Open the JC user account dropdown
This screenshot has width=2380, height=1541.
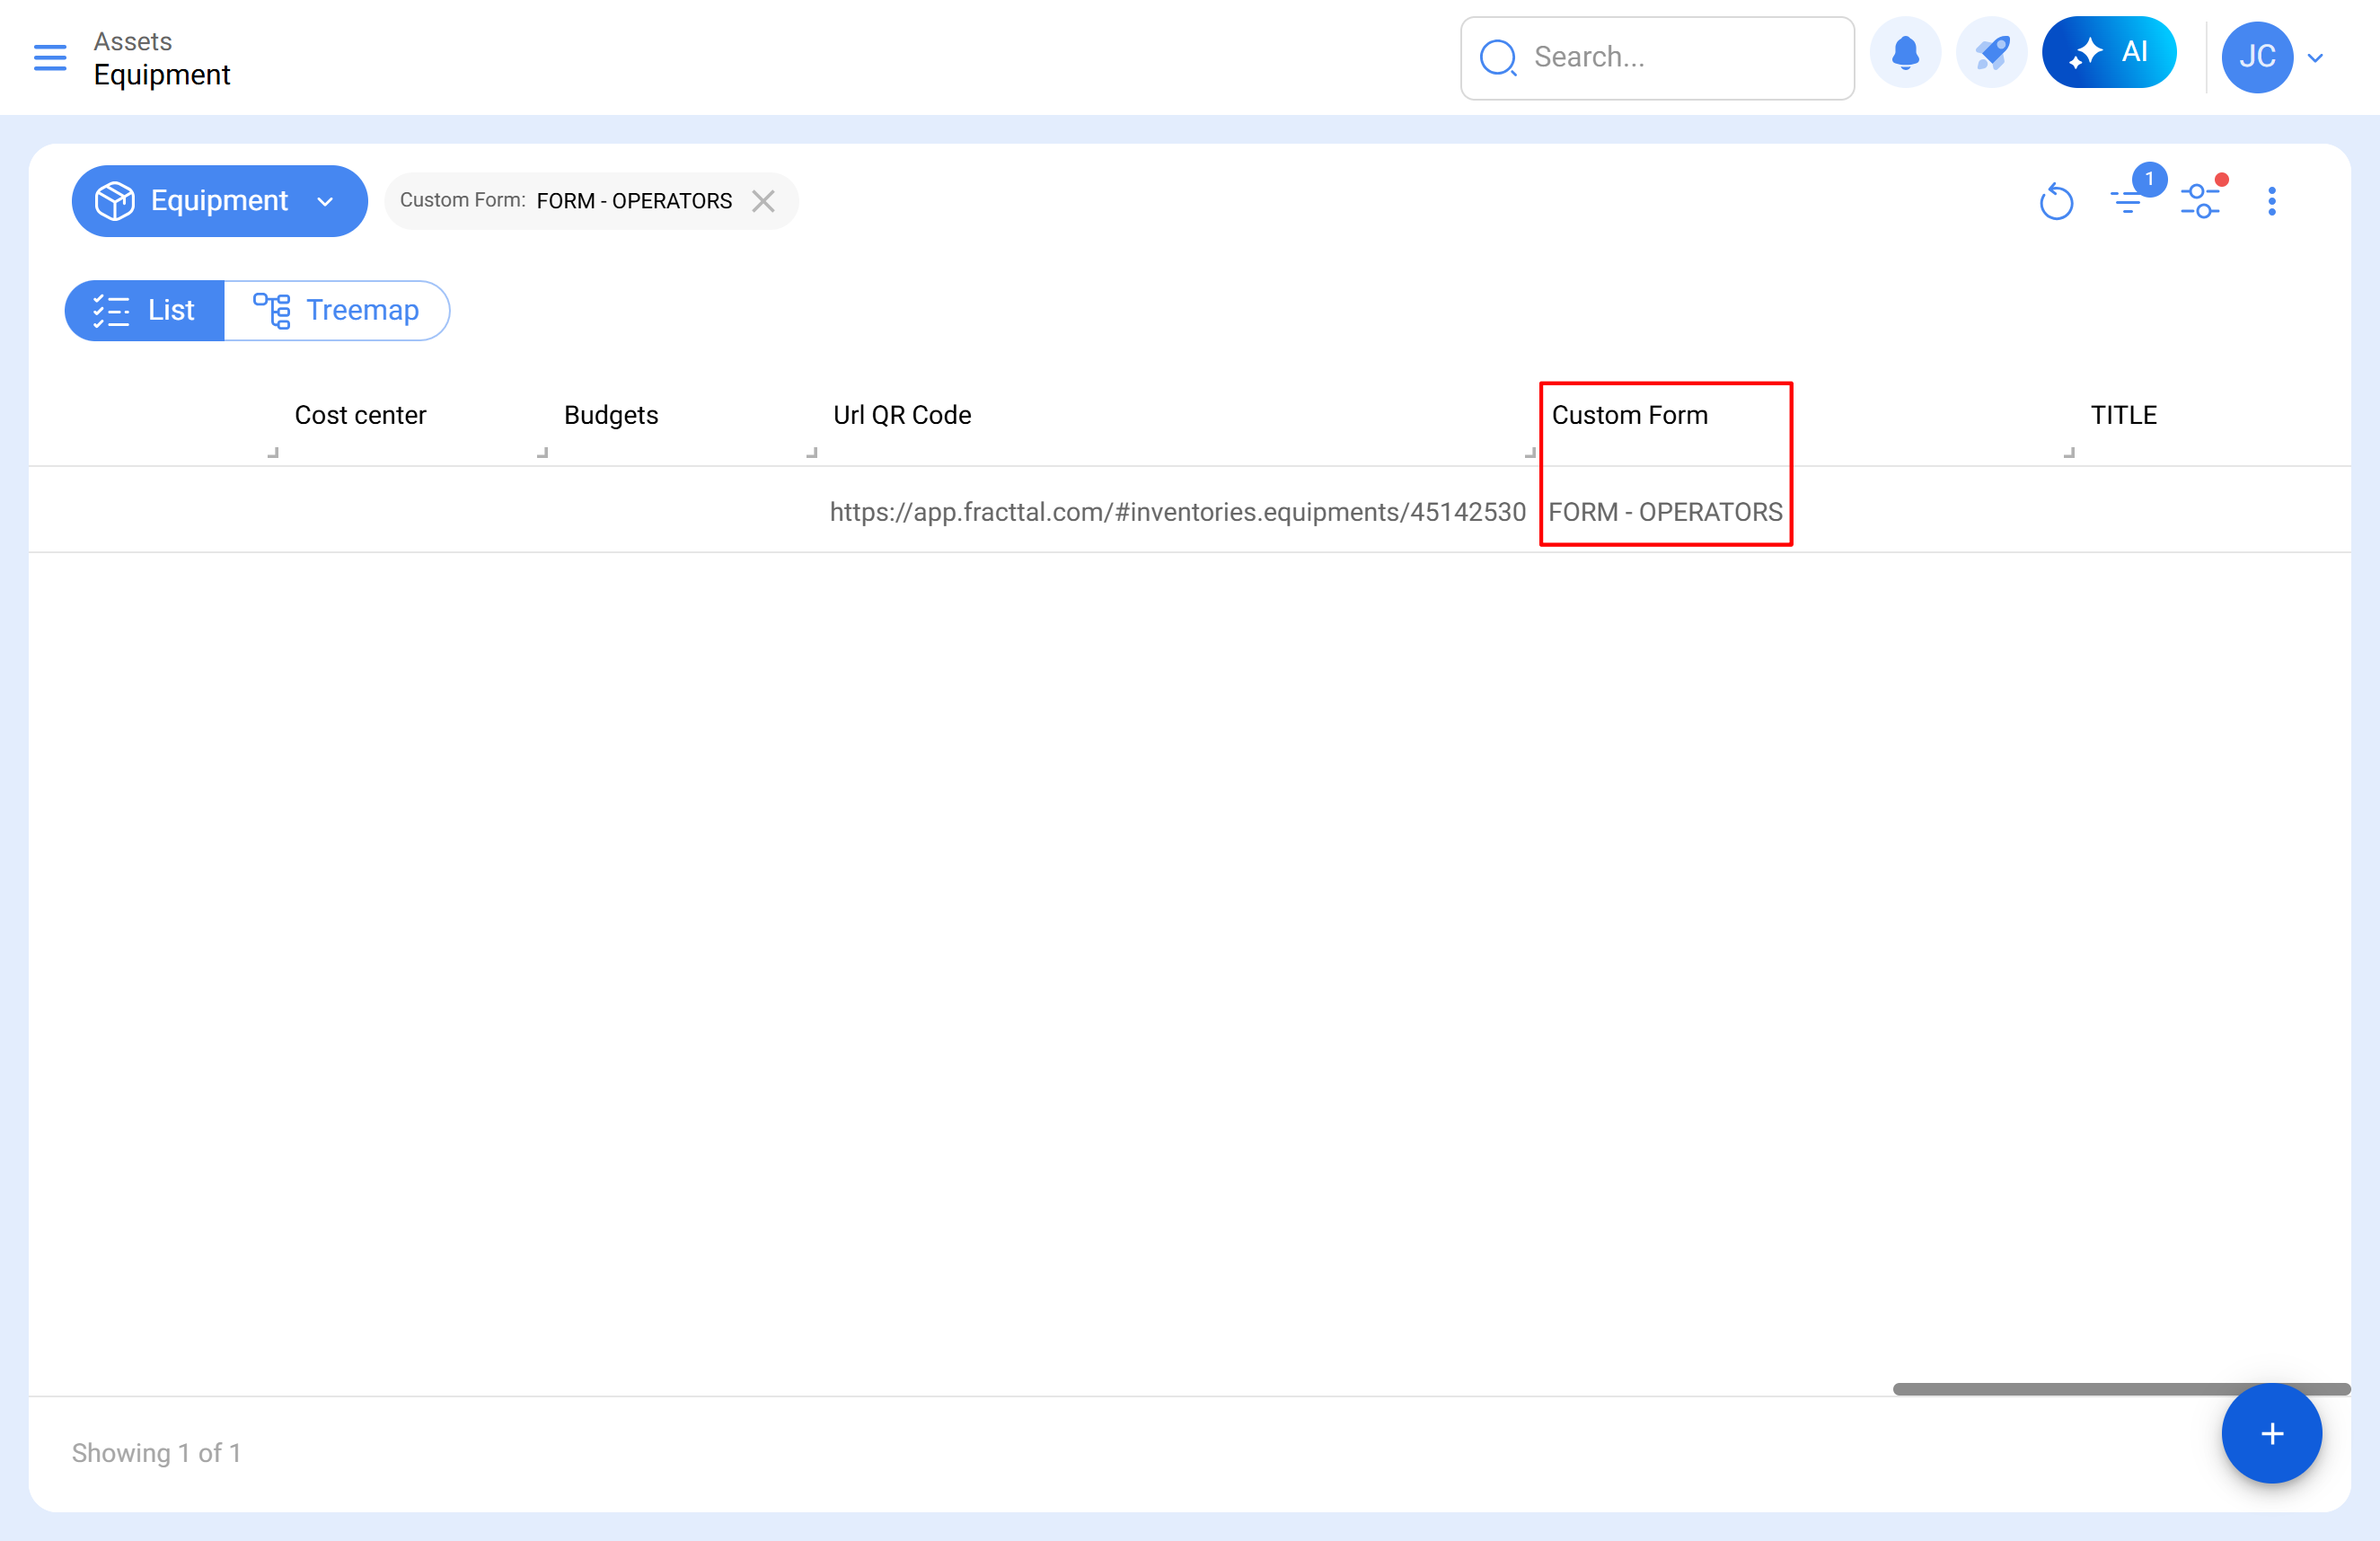[2316, 58]
